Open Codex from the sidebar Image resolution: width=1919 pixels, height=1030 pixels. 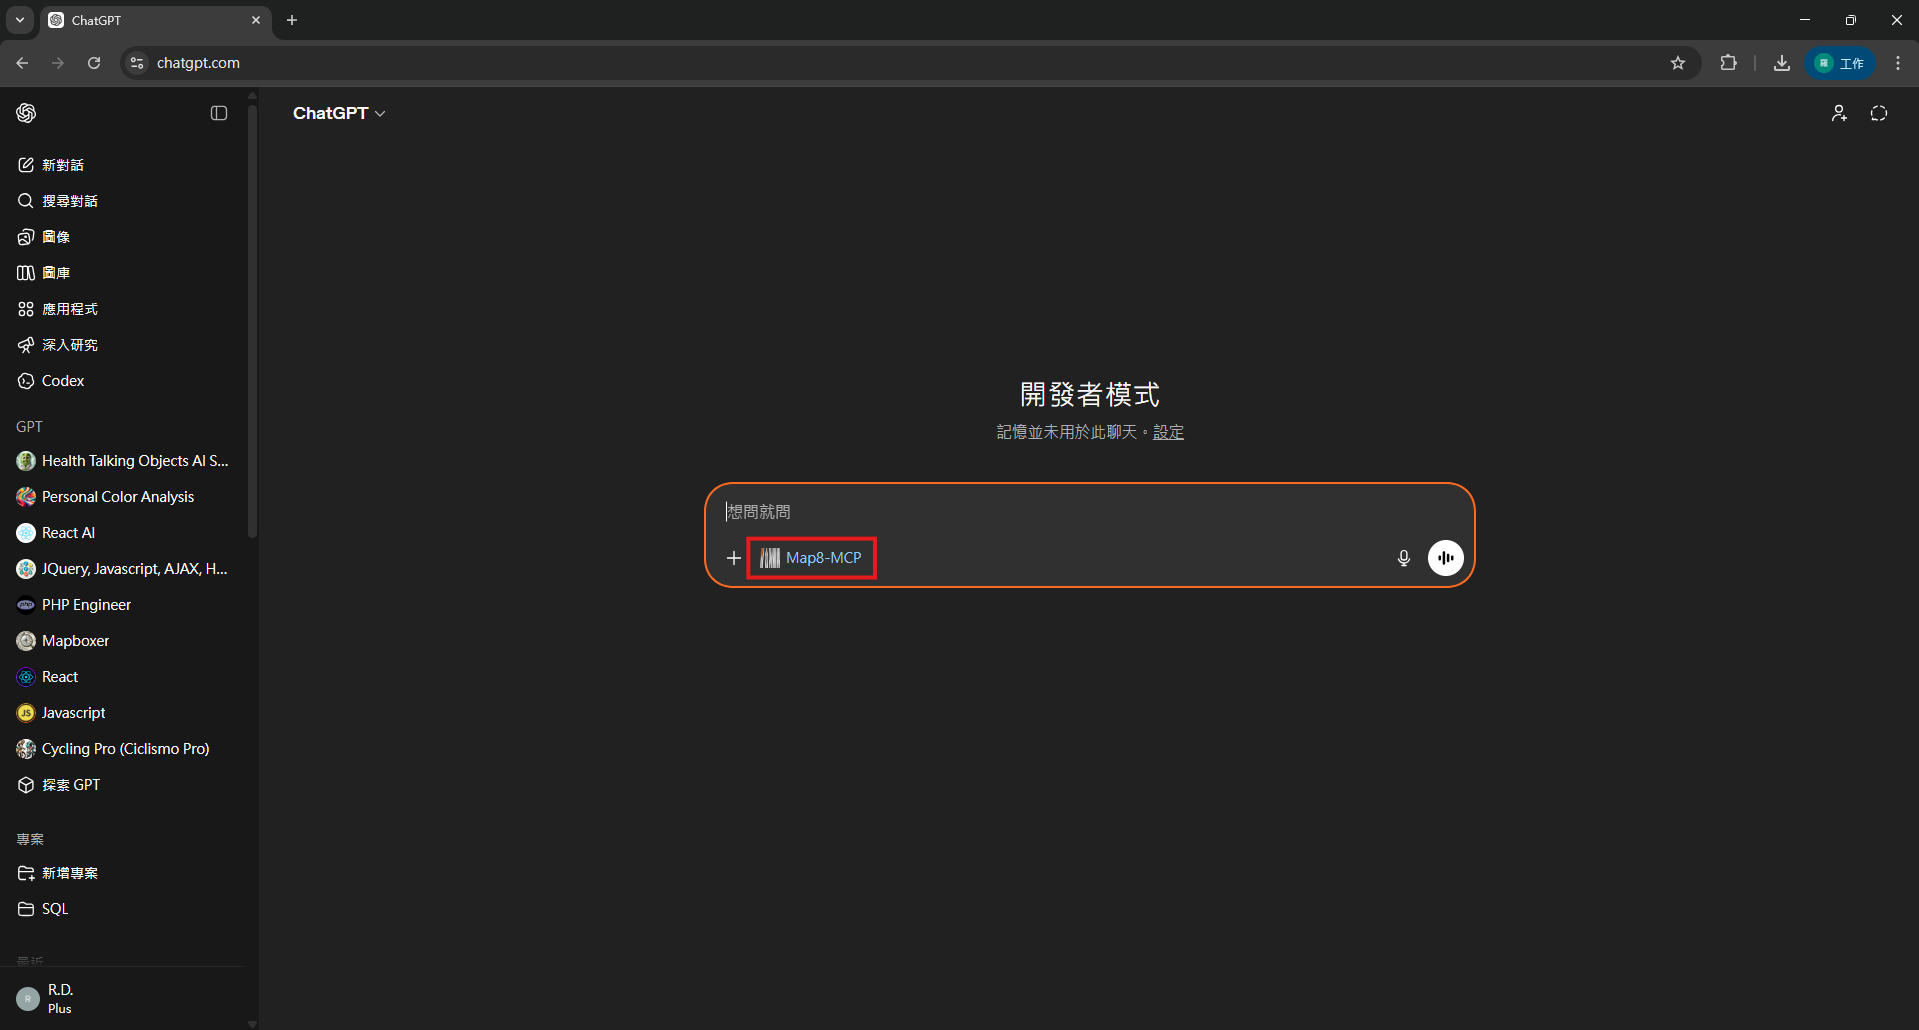[x=123, y=381]
